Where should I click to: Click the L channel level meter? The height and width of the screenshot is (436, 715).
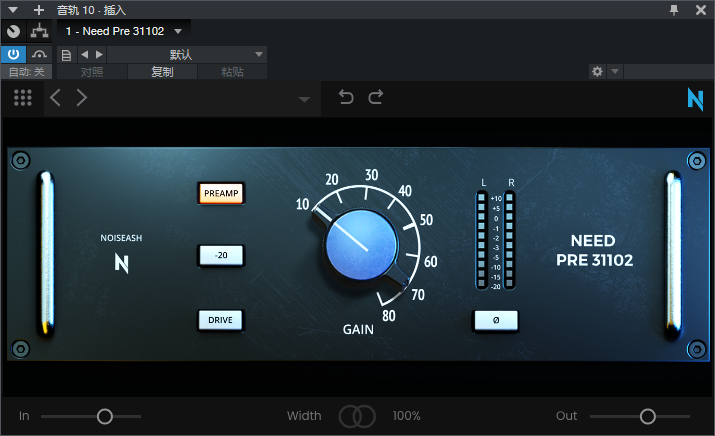click(x=482, y=240)
